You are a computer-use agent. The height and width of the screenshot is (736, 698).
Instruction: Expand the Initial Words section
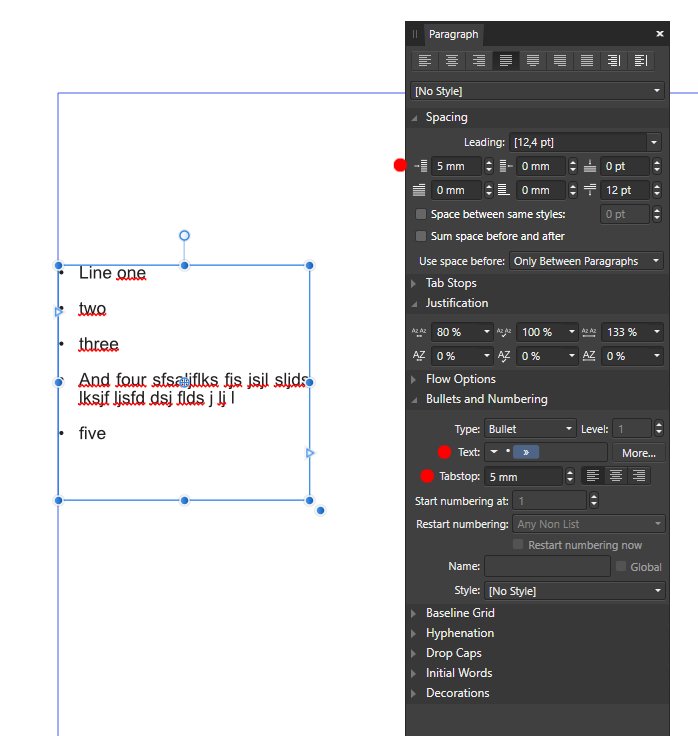(414, 674)
